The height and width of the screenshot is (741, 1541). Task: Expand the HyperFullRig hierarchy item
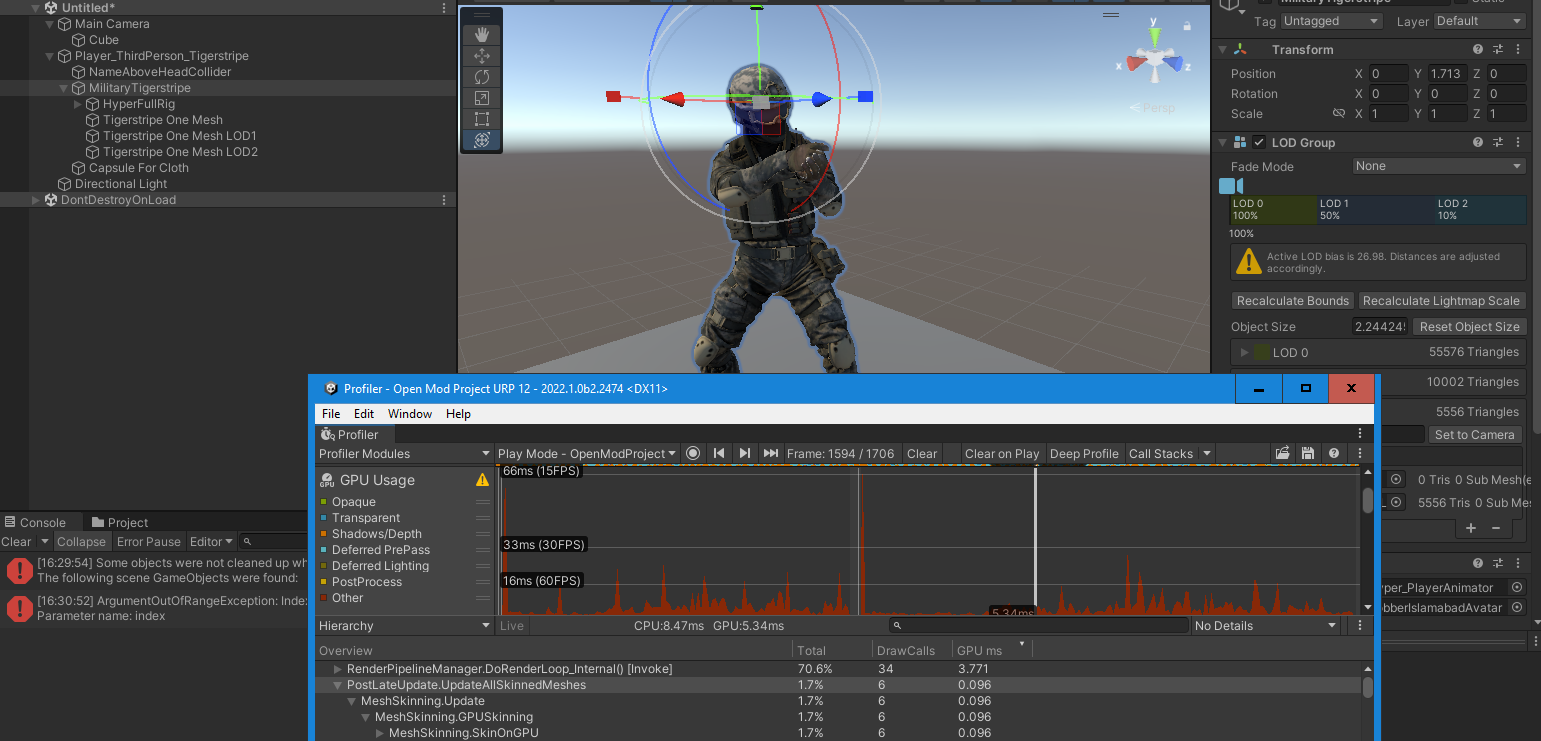pyautogui.click(x=78, y=103)
